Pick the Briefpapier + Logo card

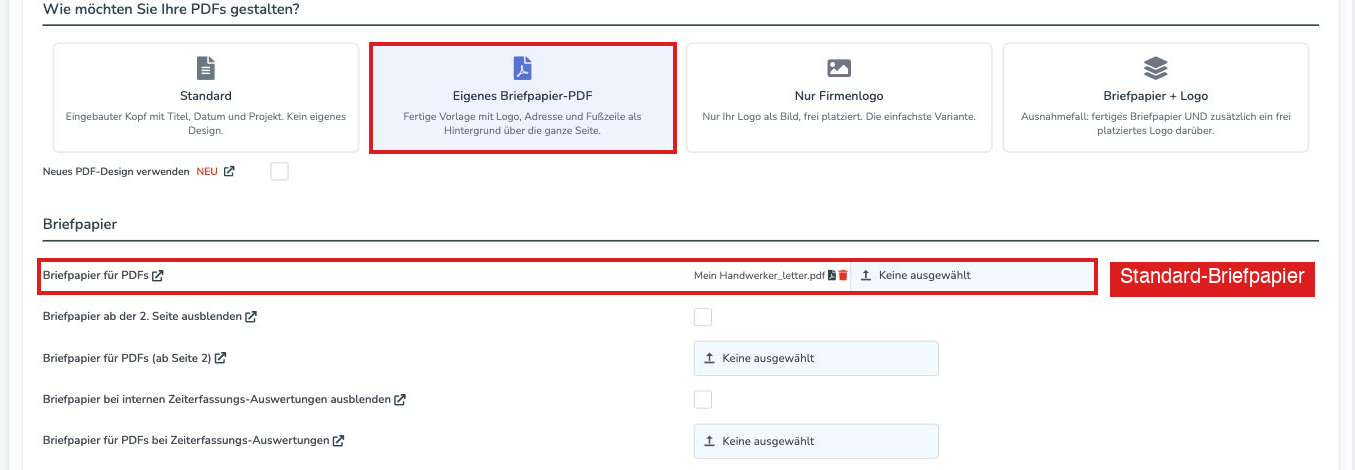[x=1156, y=97]
